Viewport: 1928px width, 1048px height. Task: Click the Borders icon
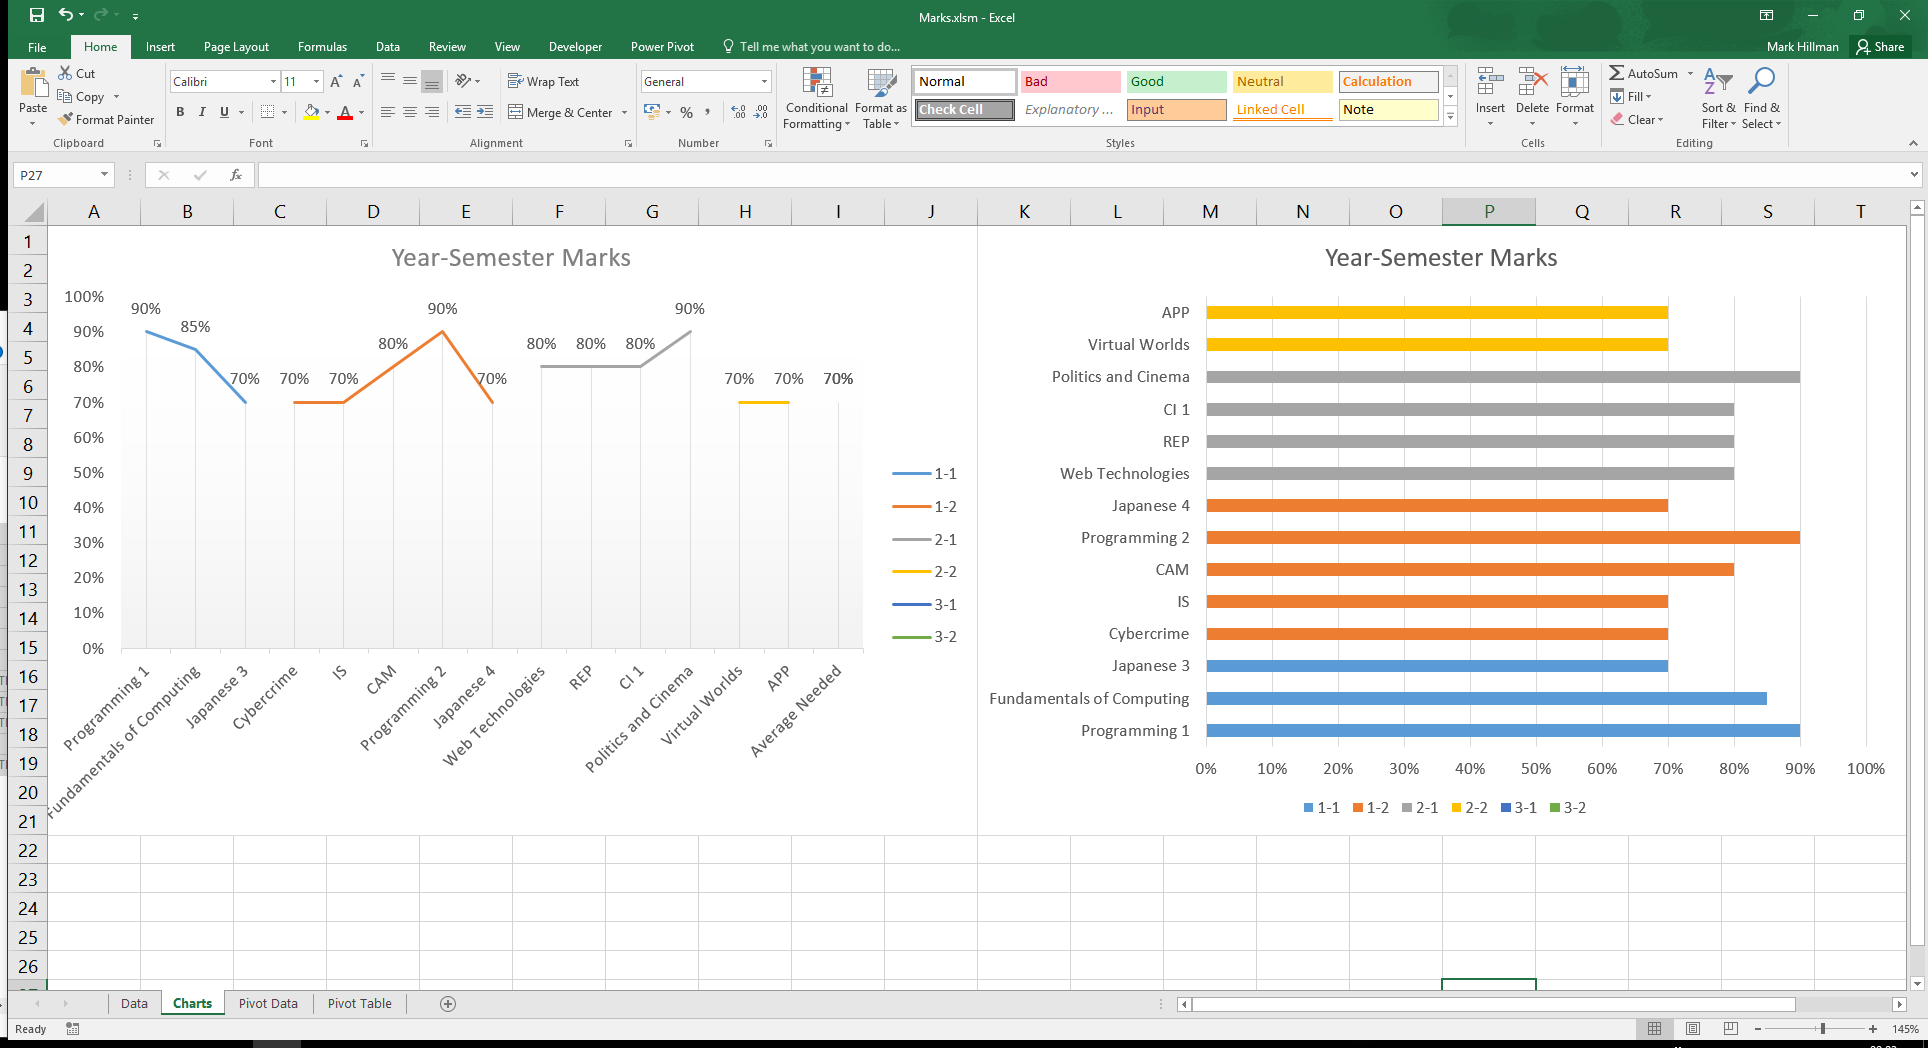pos(267,112)
